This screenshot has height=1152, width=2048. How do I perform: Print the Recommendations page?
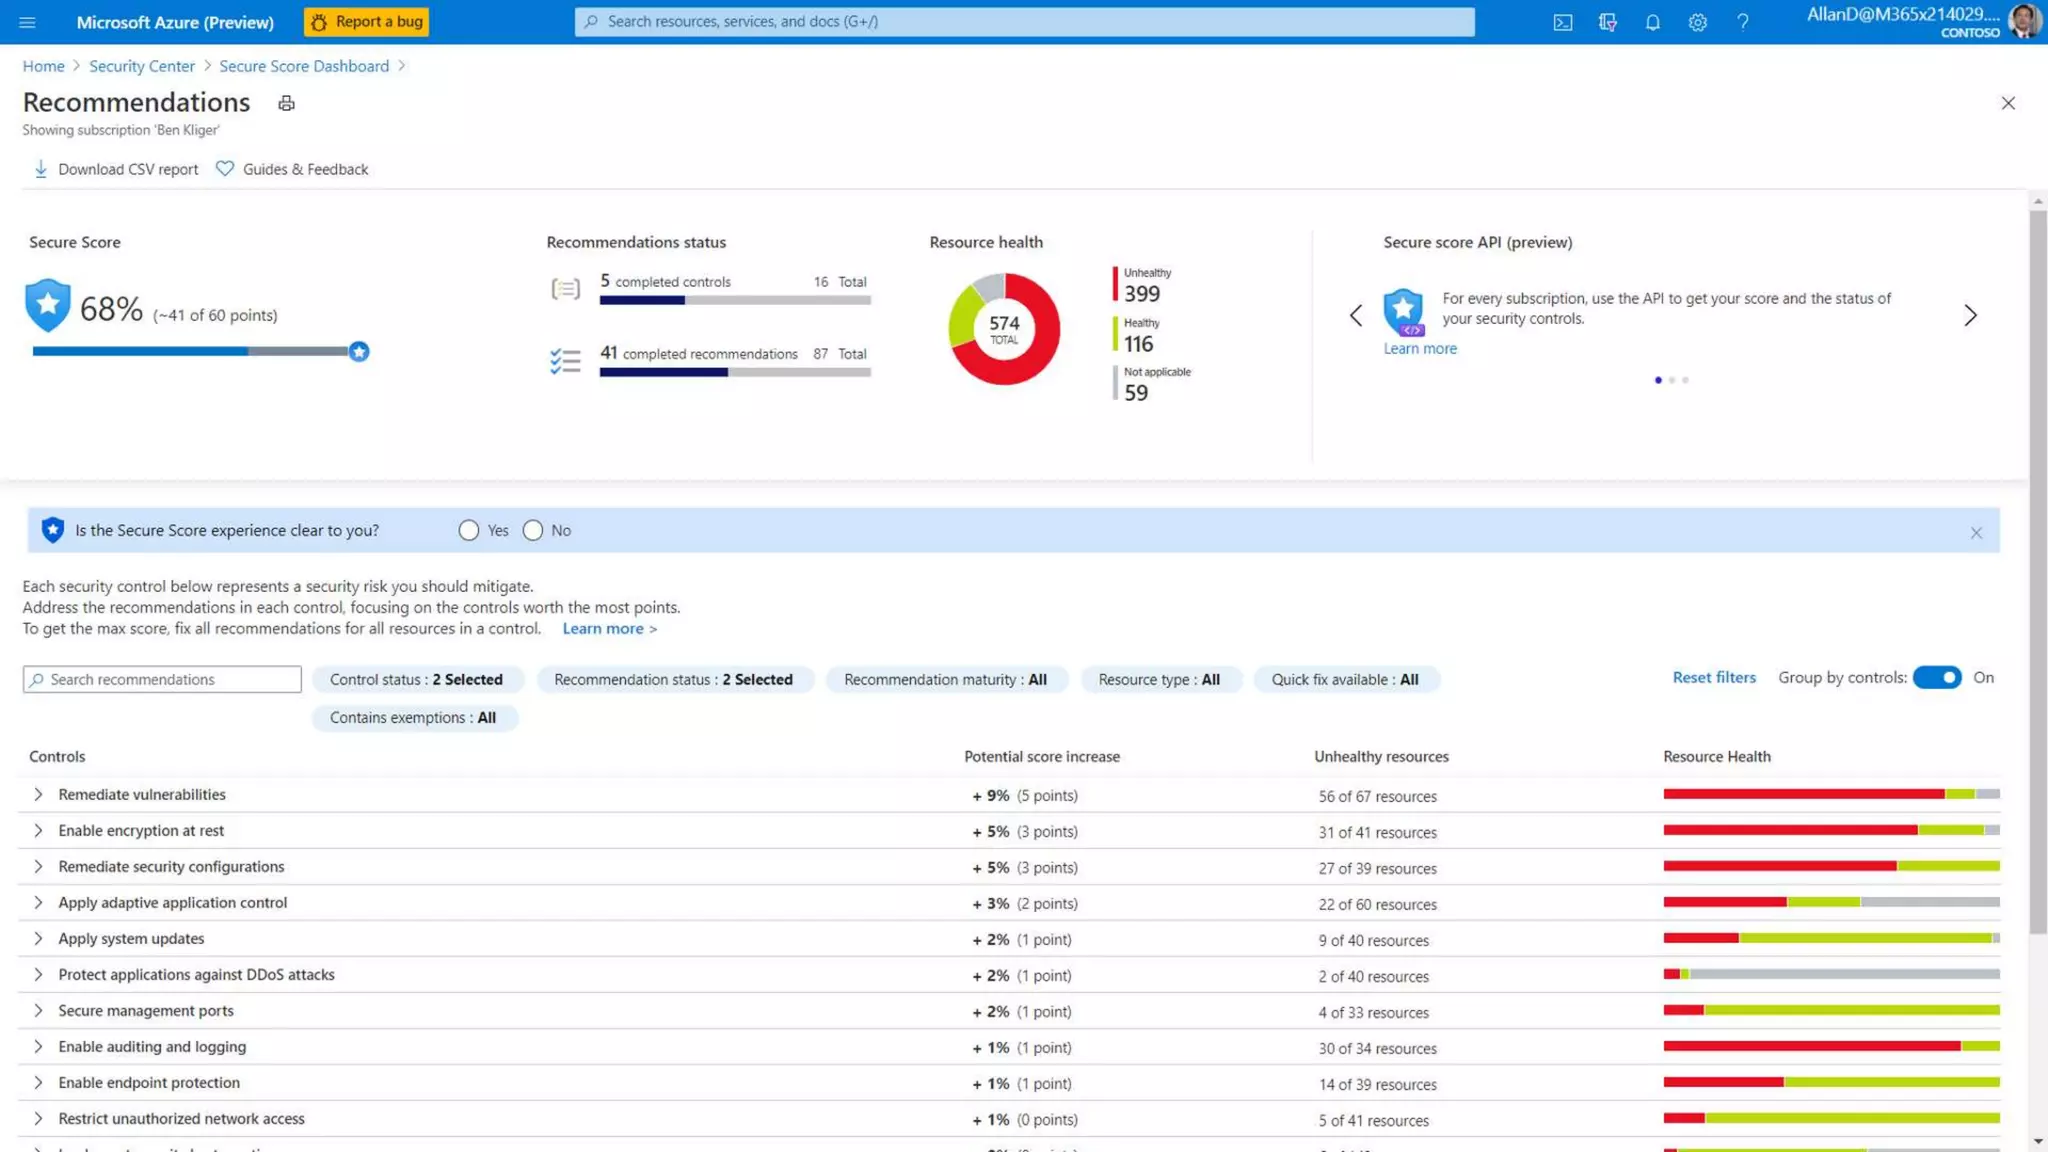pos(286,103)
